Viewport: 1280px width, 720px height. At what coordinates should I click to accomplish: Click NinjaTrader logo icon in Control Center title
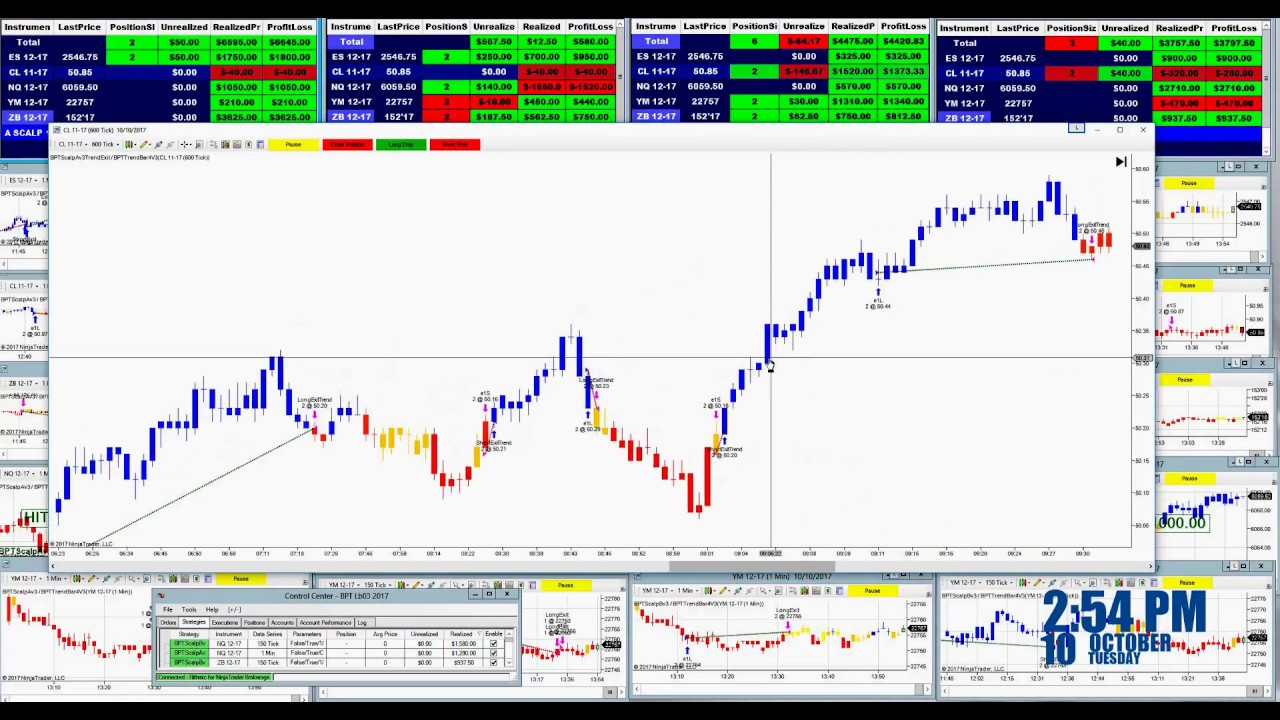tap(161, 596)
